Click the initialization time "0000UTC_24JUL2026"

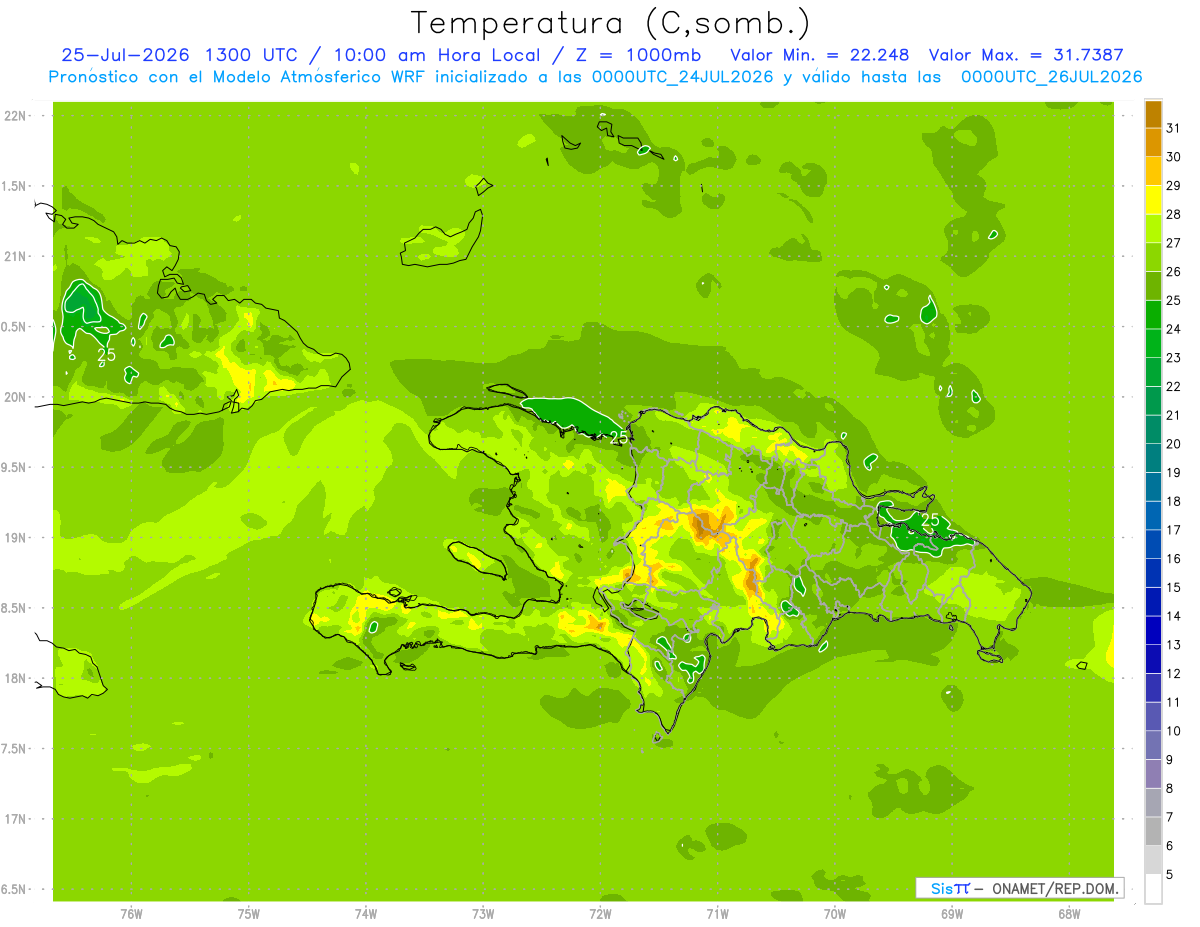coord(683,77)
